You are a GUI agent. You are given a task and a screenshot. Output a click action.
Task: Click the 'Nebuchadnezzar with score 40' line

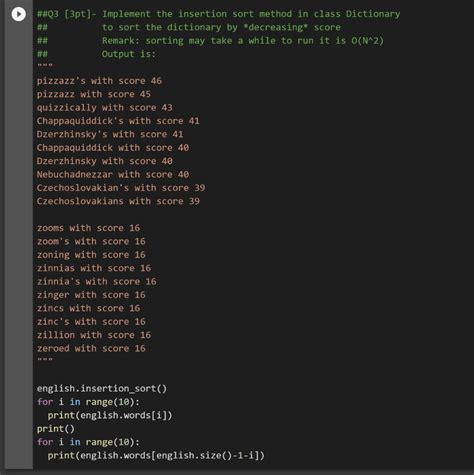[113, 174]
